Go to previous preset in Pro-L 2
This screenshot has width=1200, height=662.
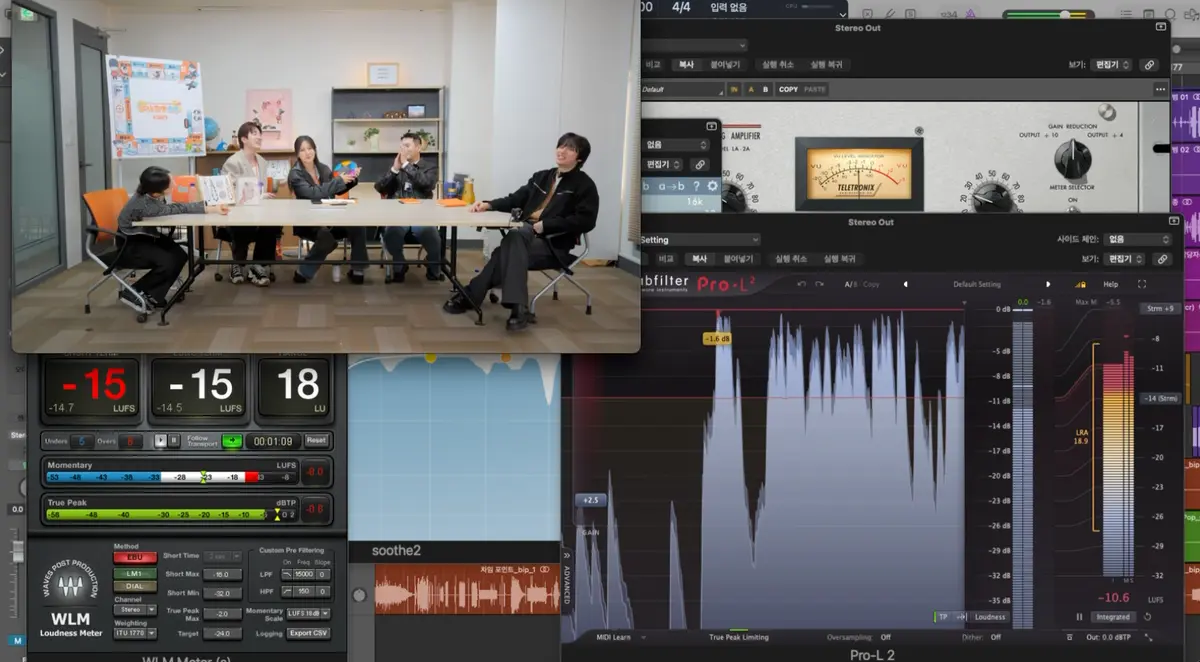(905, 284)
